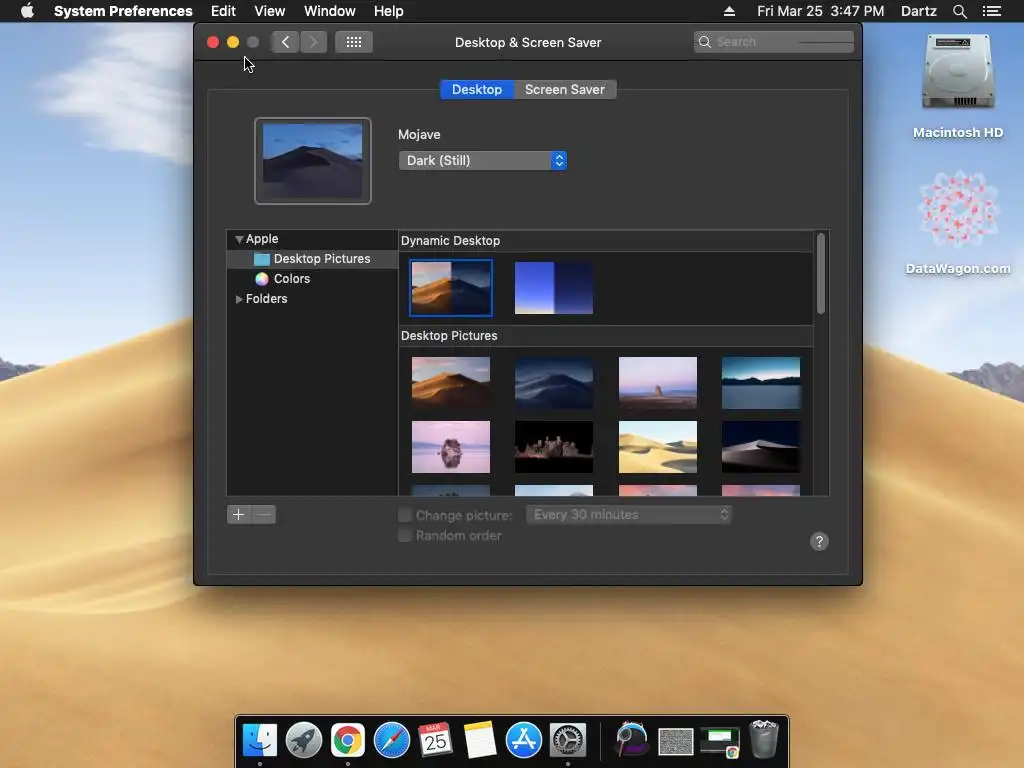Pick the purple desert rock picture

coord(658,383)
